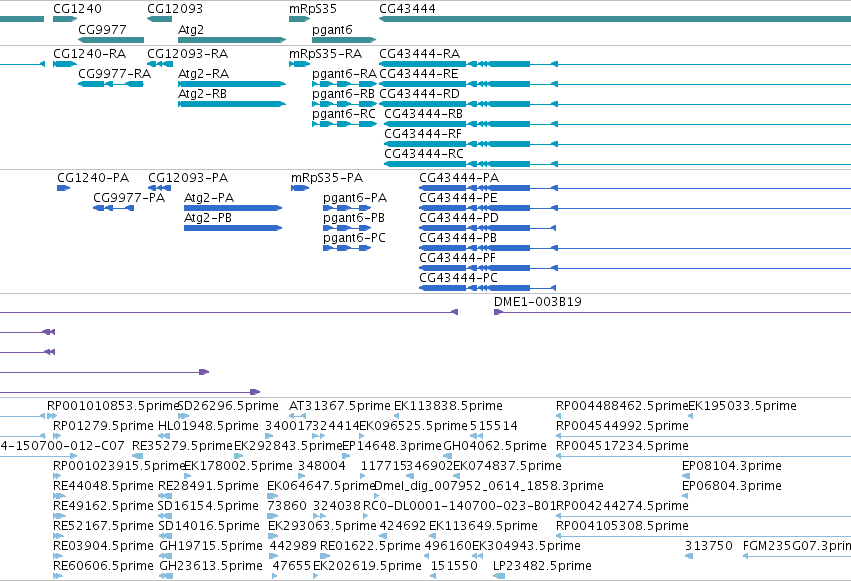Select EST RP004105308.5prime
The width and height of the screenshot is (851, 581).
coord(703,536)
